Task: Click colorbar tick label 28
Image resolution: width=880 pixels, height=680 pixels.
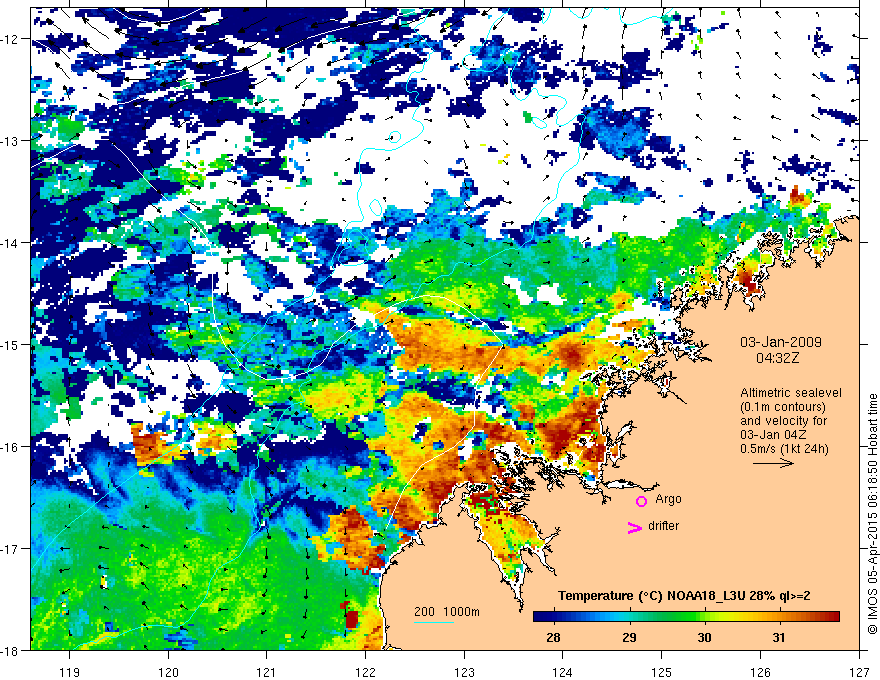Action: tap(553, 637)
